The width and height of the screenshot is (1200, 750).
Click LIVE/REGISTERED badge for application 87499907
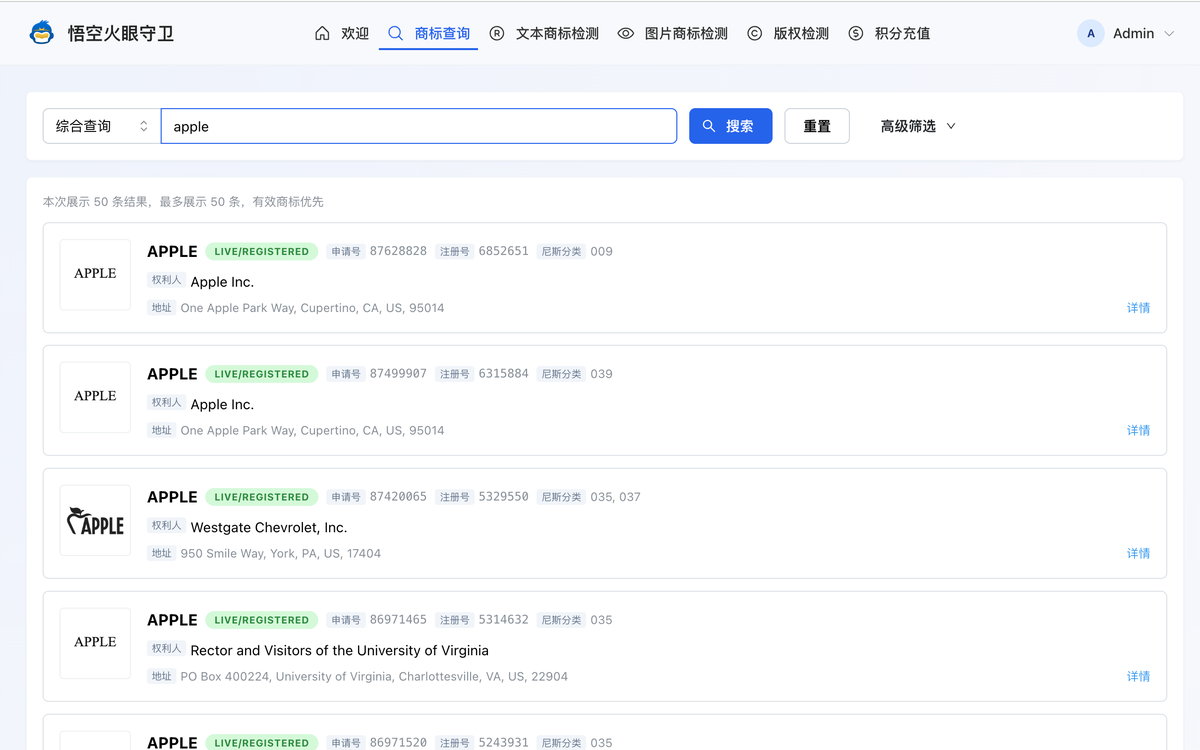point(262,374)
